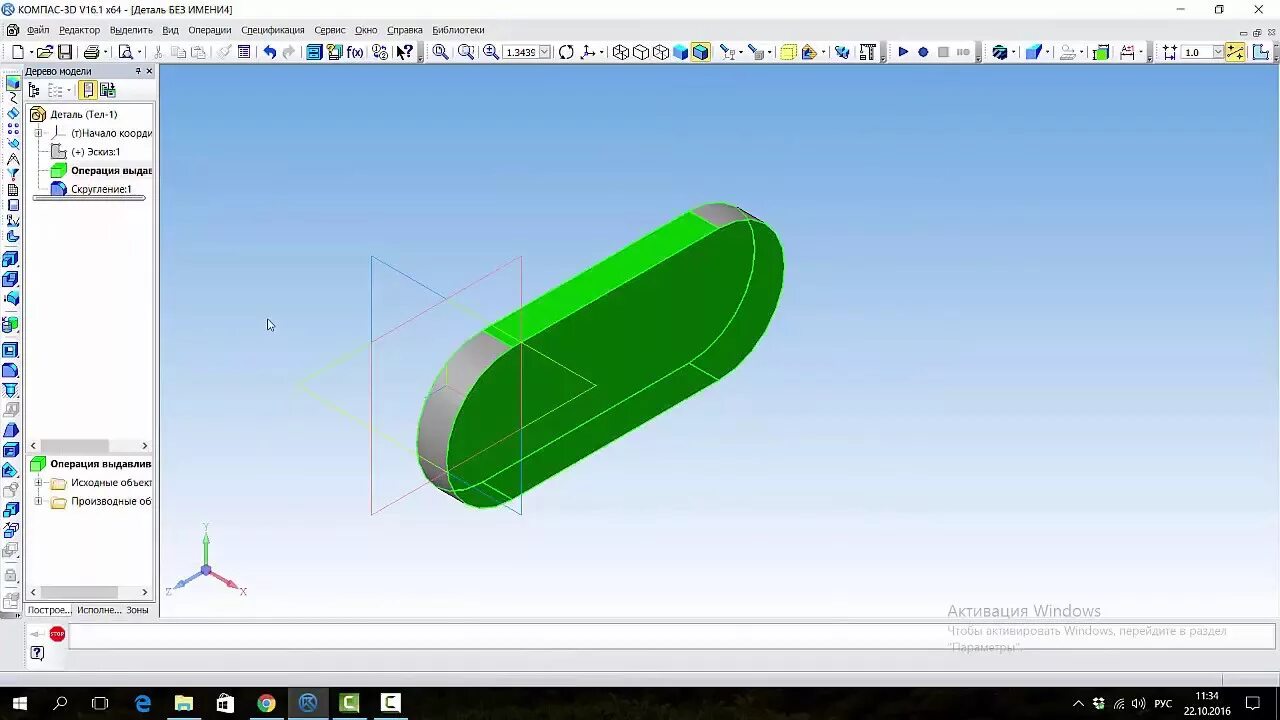
Task: Open the step value 1.0 dropdown
Action: coord(1217,52)
